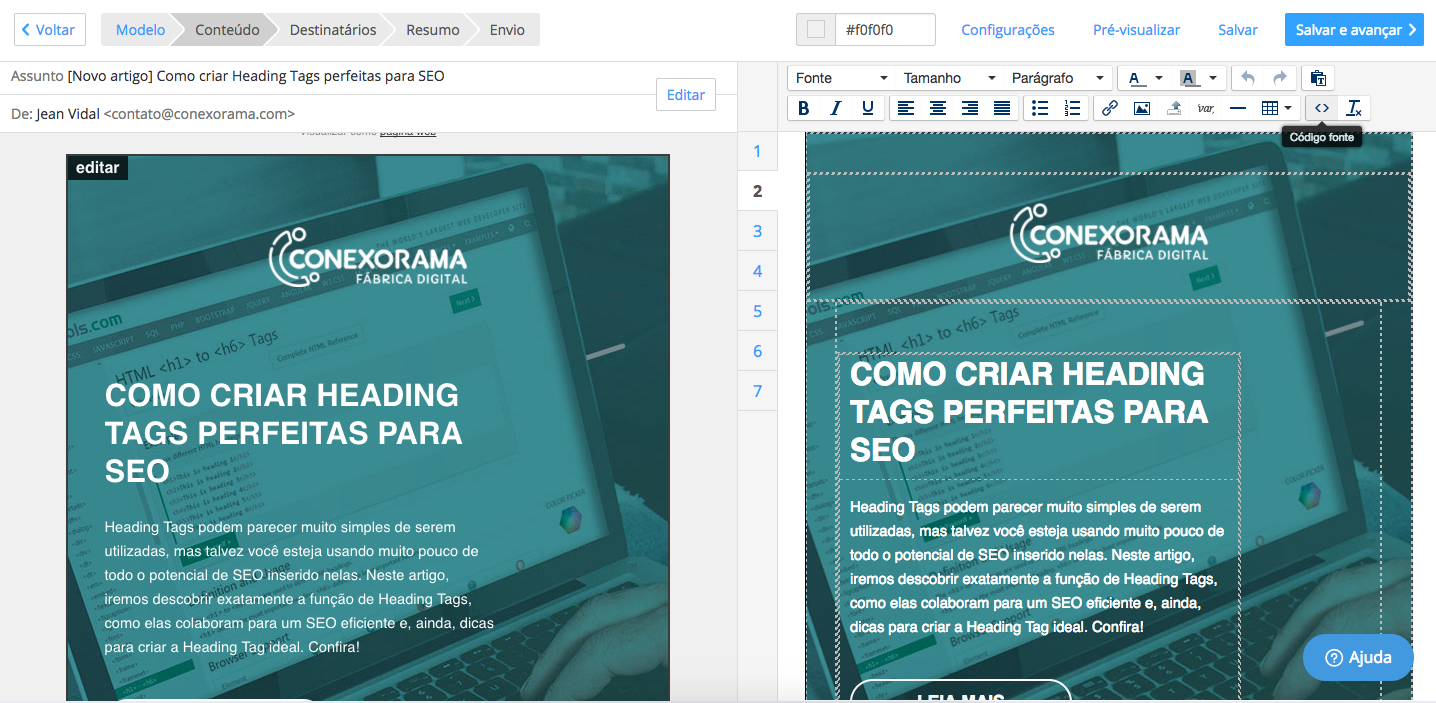Viewport: 1436px width, 703px height.
Task: Click the insert link icon
Action: (1109, 108)
